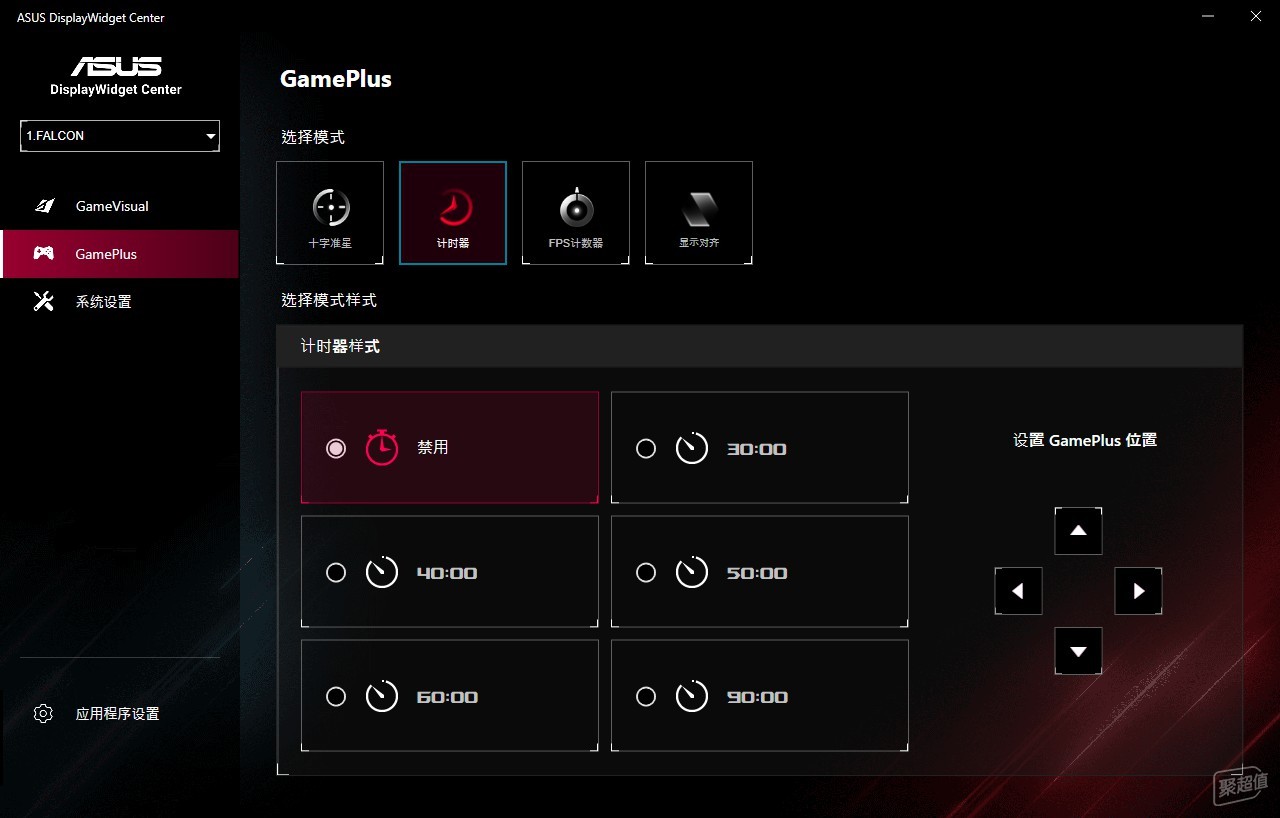Move GamePlus position left with arrow
This screenshot has width=1280, height=818.
[1018, 591]
